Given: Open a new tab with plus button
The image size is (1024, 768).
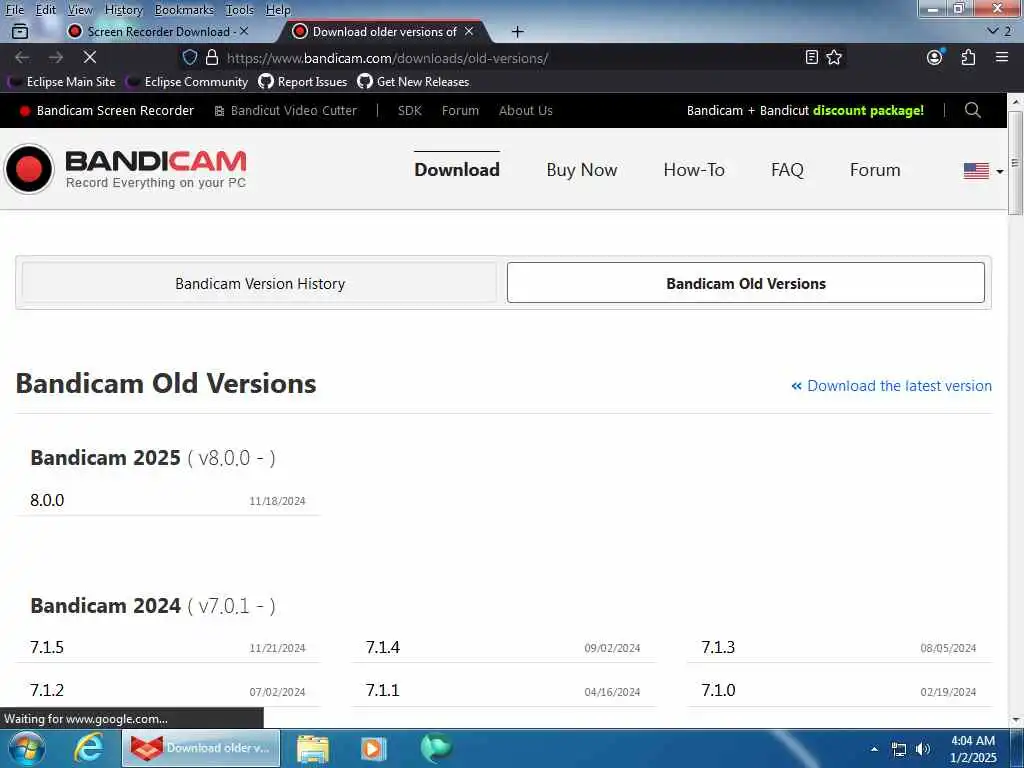Looking at the screenshot, I should [x=517, y=31].
